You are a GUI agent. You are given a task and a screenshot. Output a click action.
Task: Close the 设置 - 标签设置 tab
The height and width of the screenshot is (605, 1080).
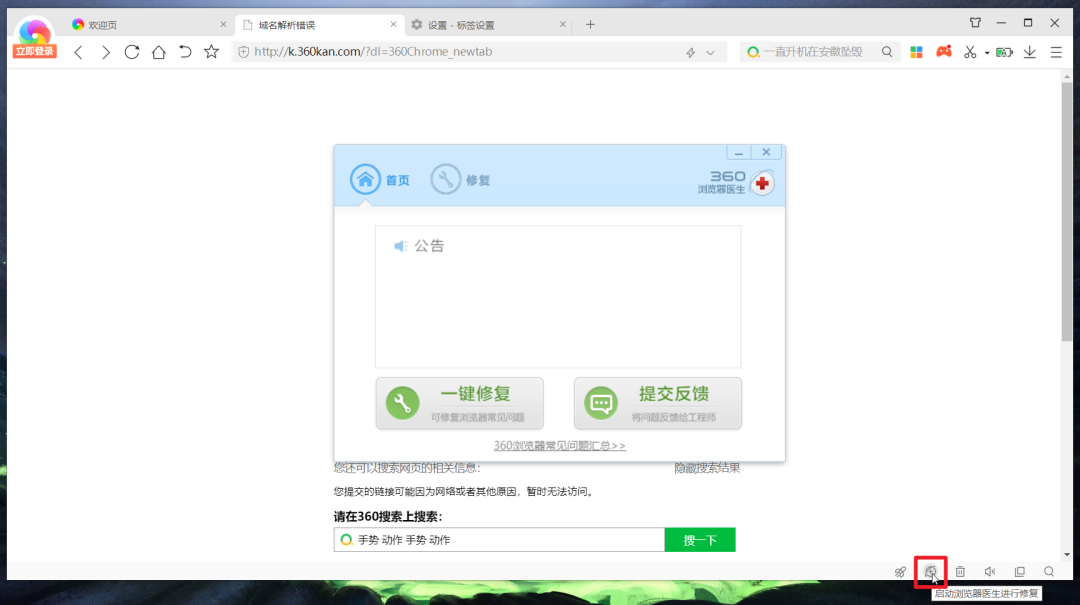(563, 24)
